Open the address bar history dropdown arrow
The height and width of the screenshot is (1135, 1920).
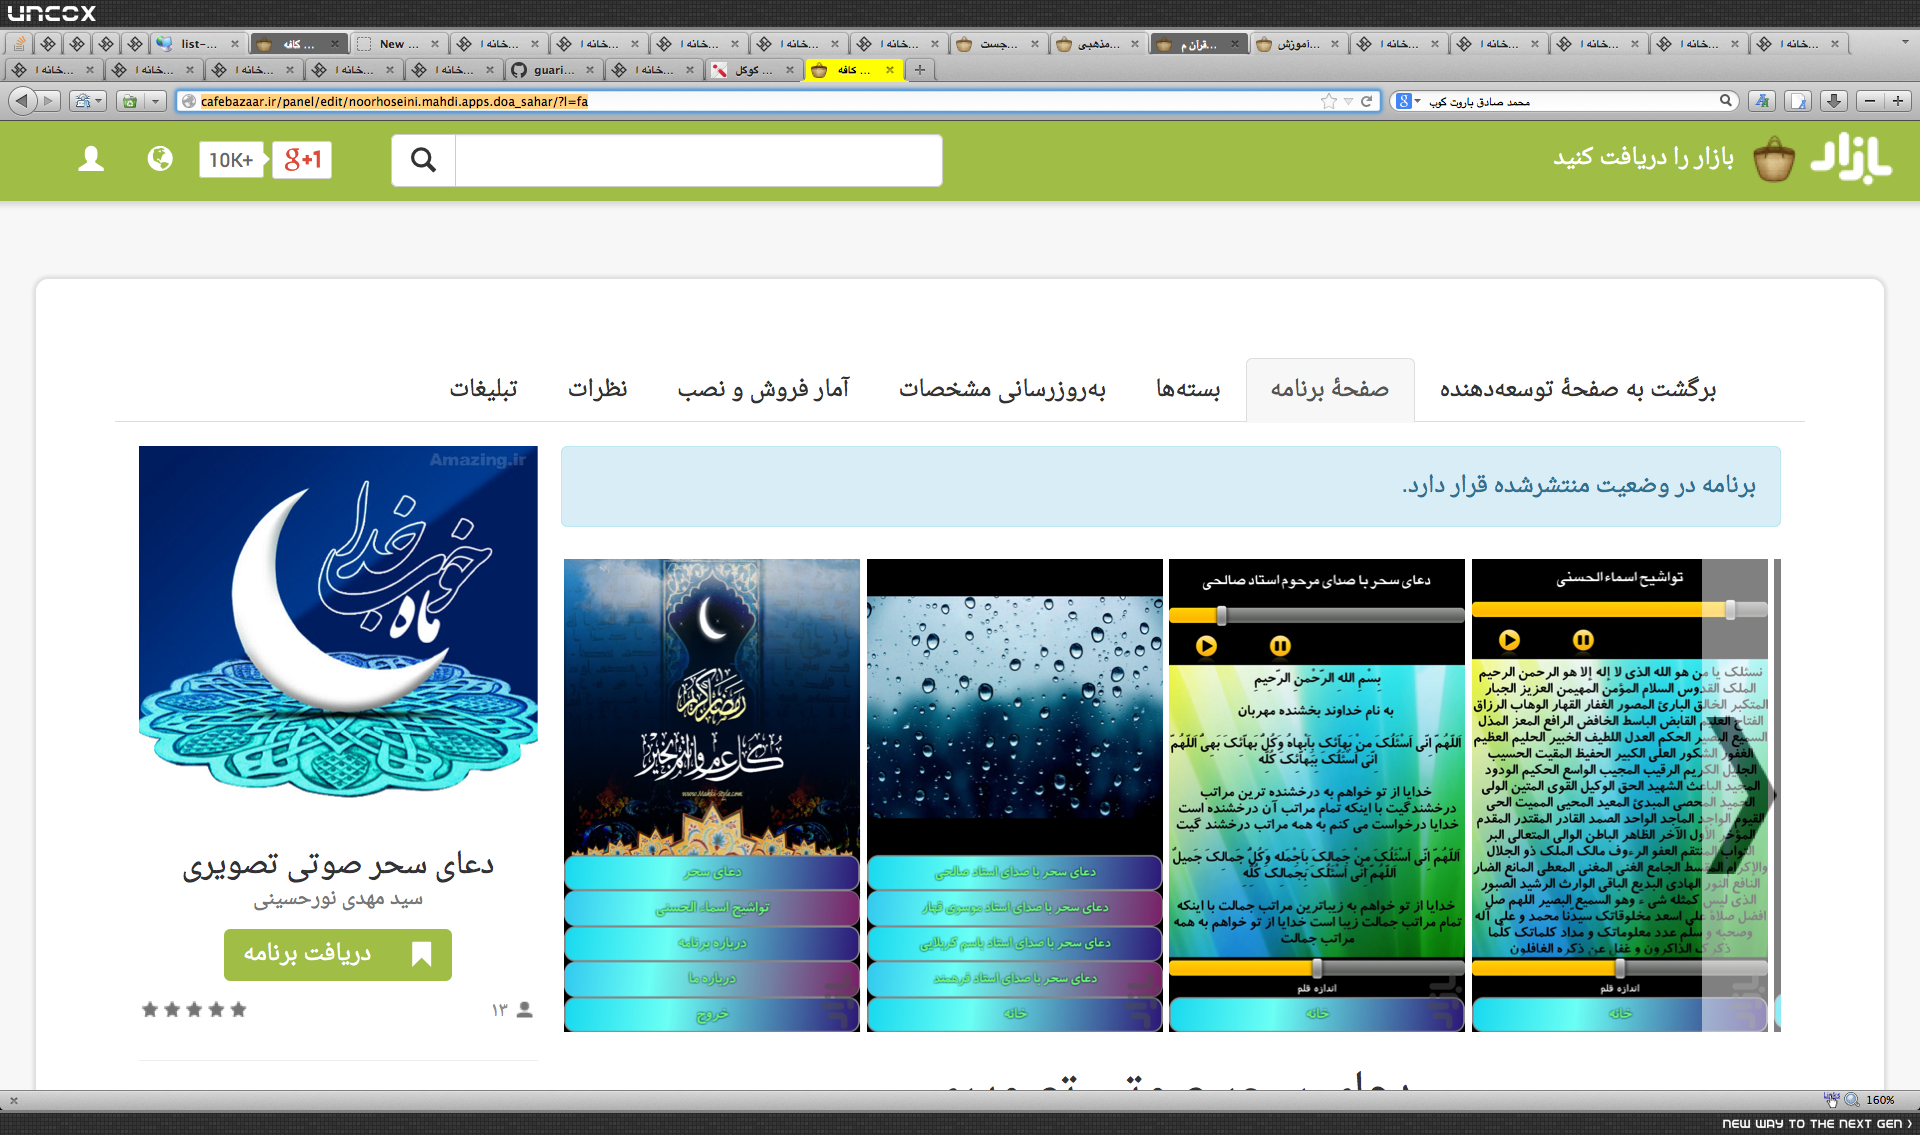tap(1348, 101)
